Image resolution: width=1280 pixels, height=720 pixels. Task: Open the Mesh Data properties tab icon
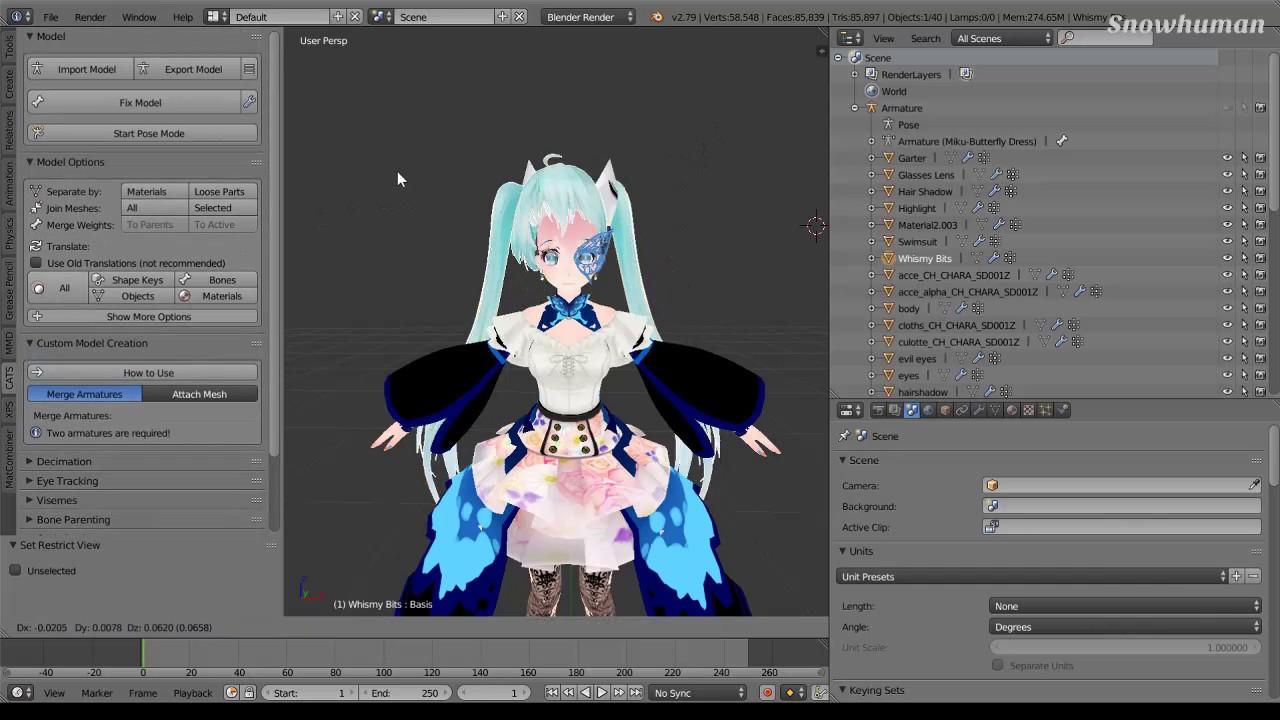coord(995,410)
